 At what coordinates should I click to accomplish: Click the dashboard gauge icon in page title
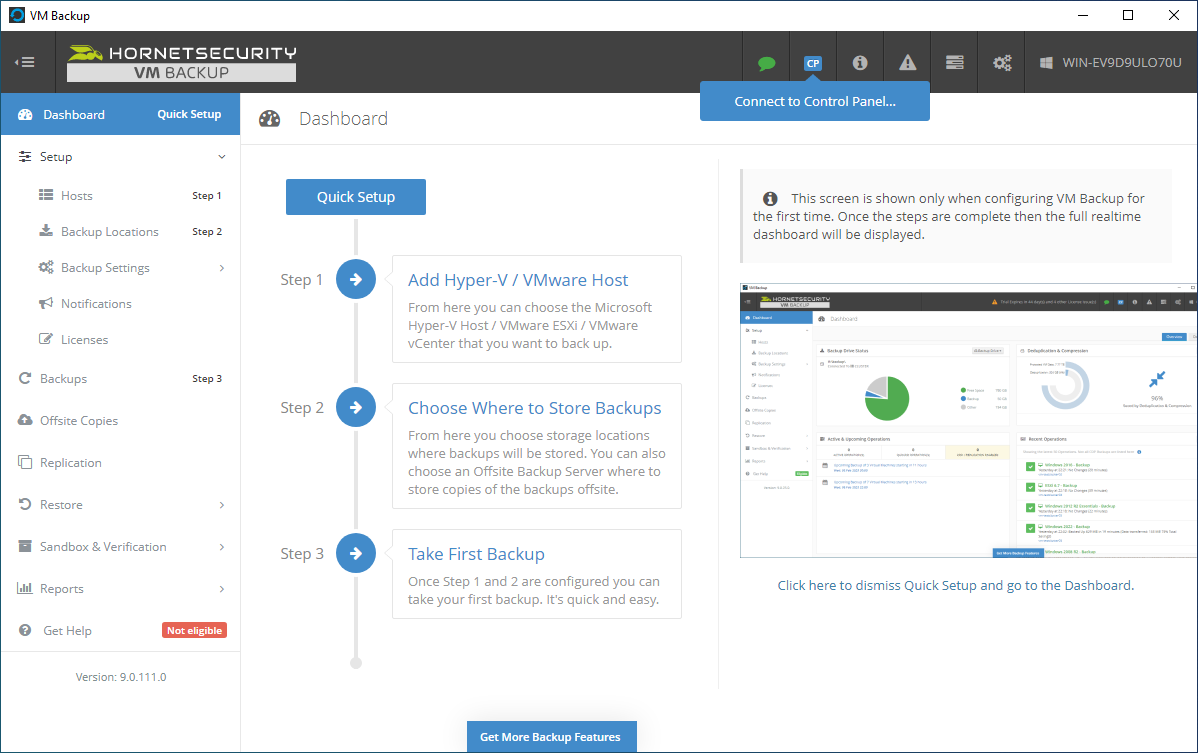tap(270, 118)
